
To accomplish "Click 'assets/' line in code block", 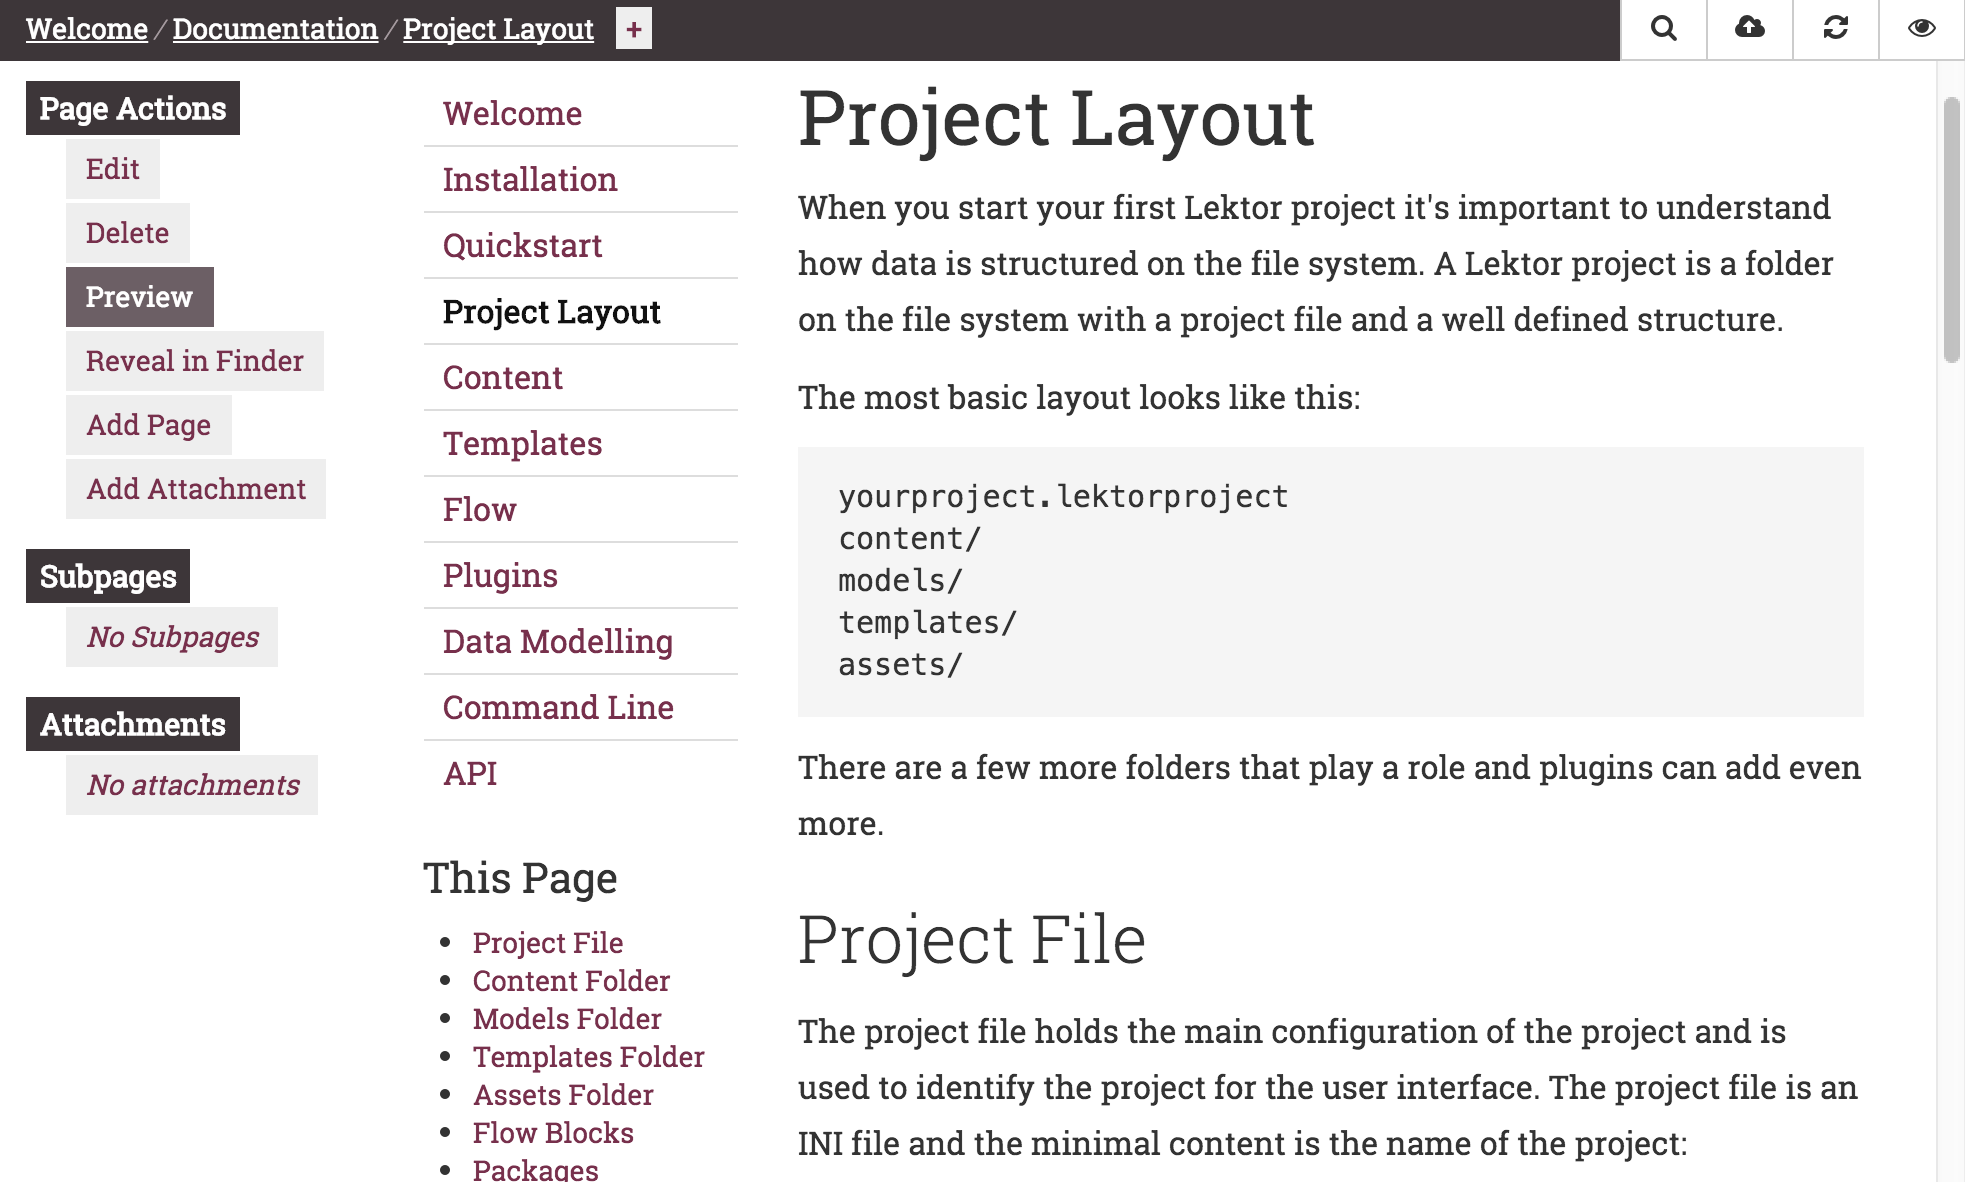I will (901, 664).
